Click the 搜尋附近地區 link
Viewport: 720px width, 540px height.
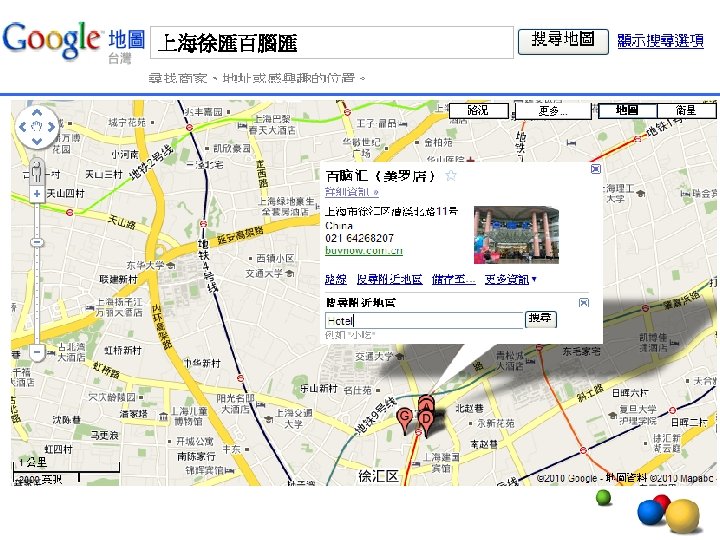coord(389,279)
